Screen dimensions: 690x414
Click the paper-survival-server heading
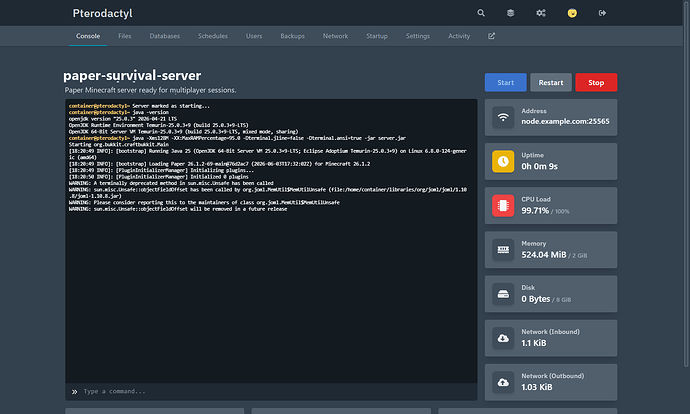(x=132, y=76)
